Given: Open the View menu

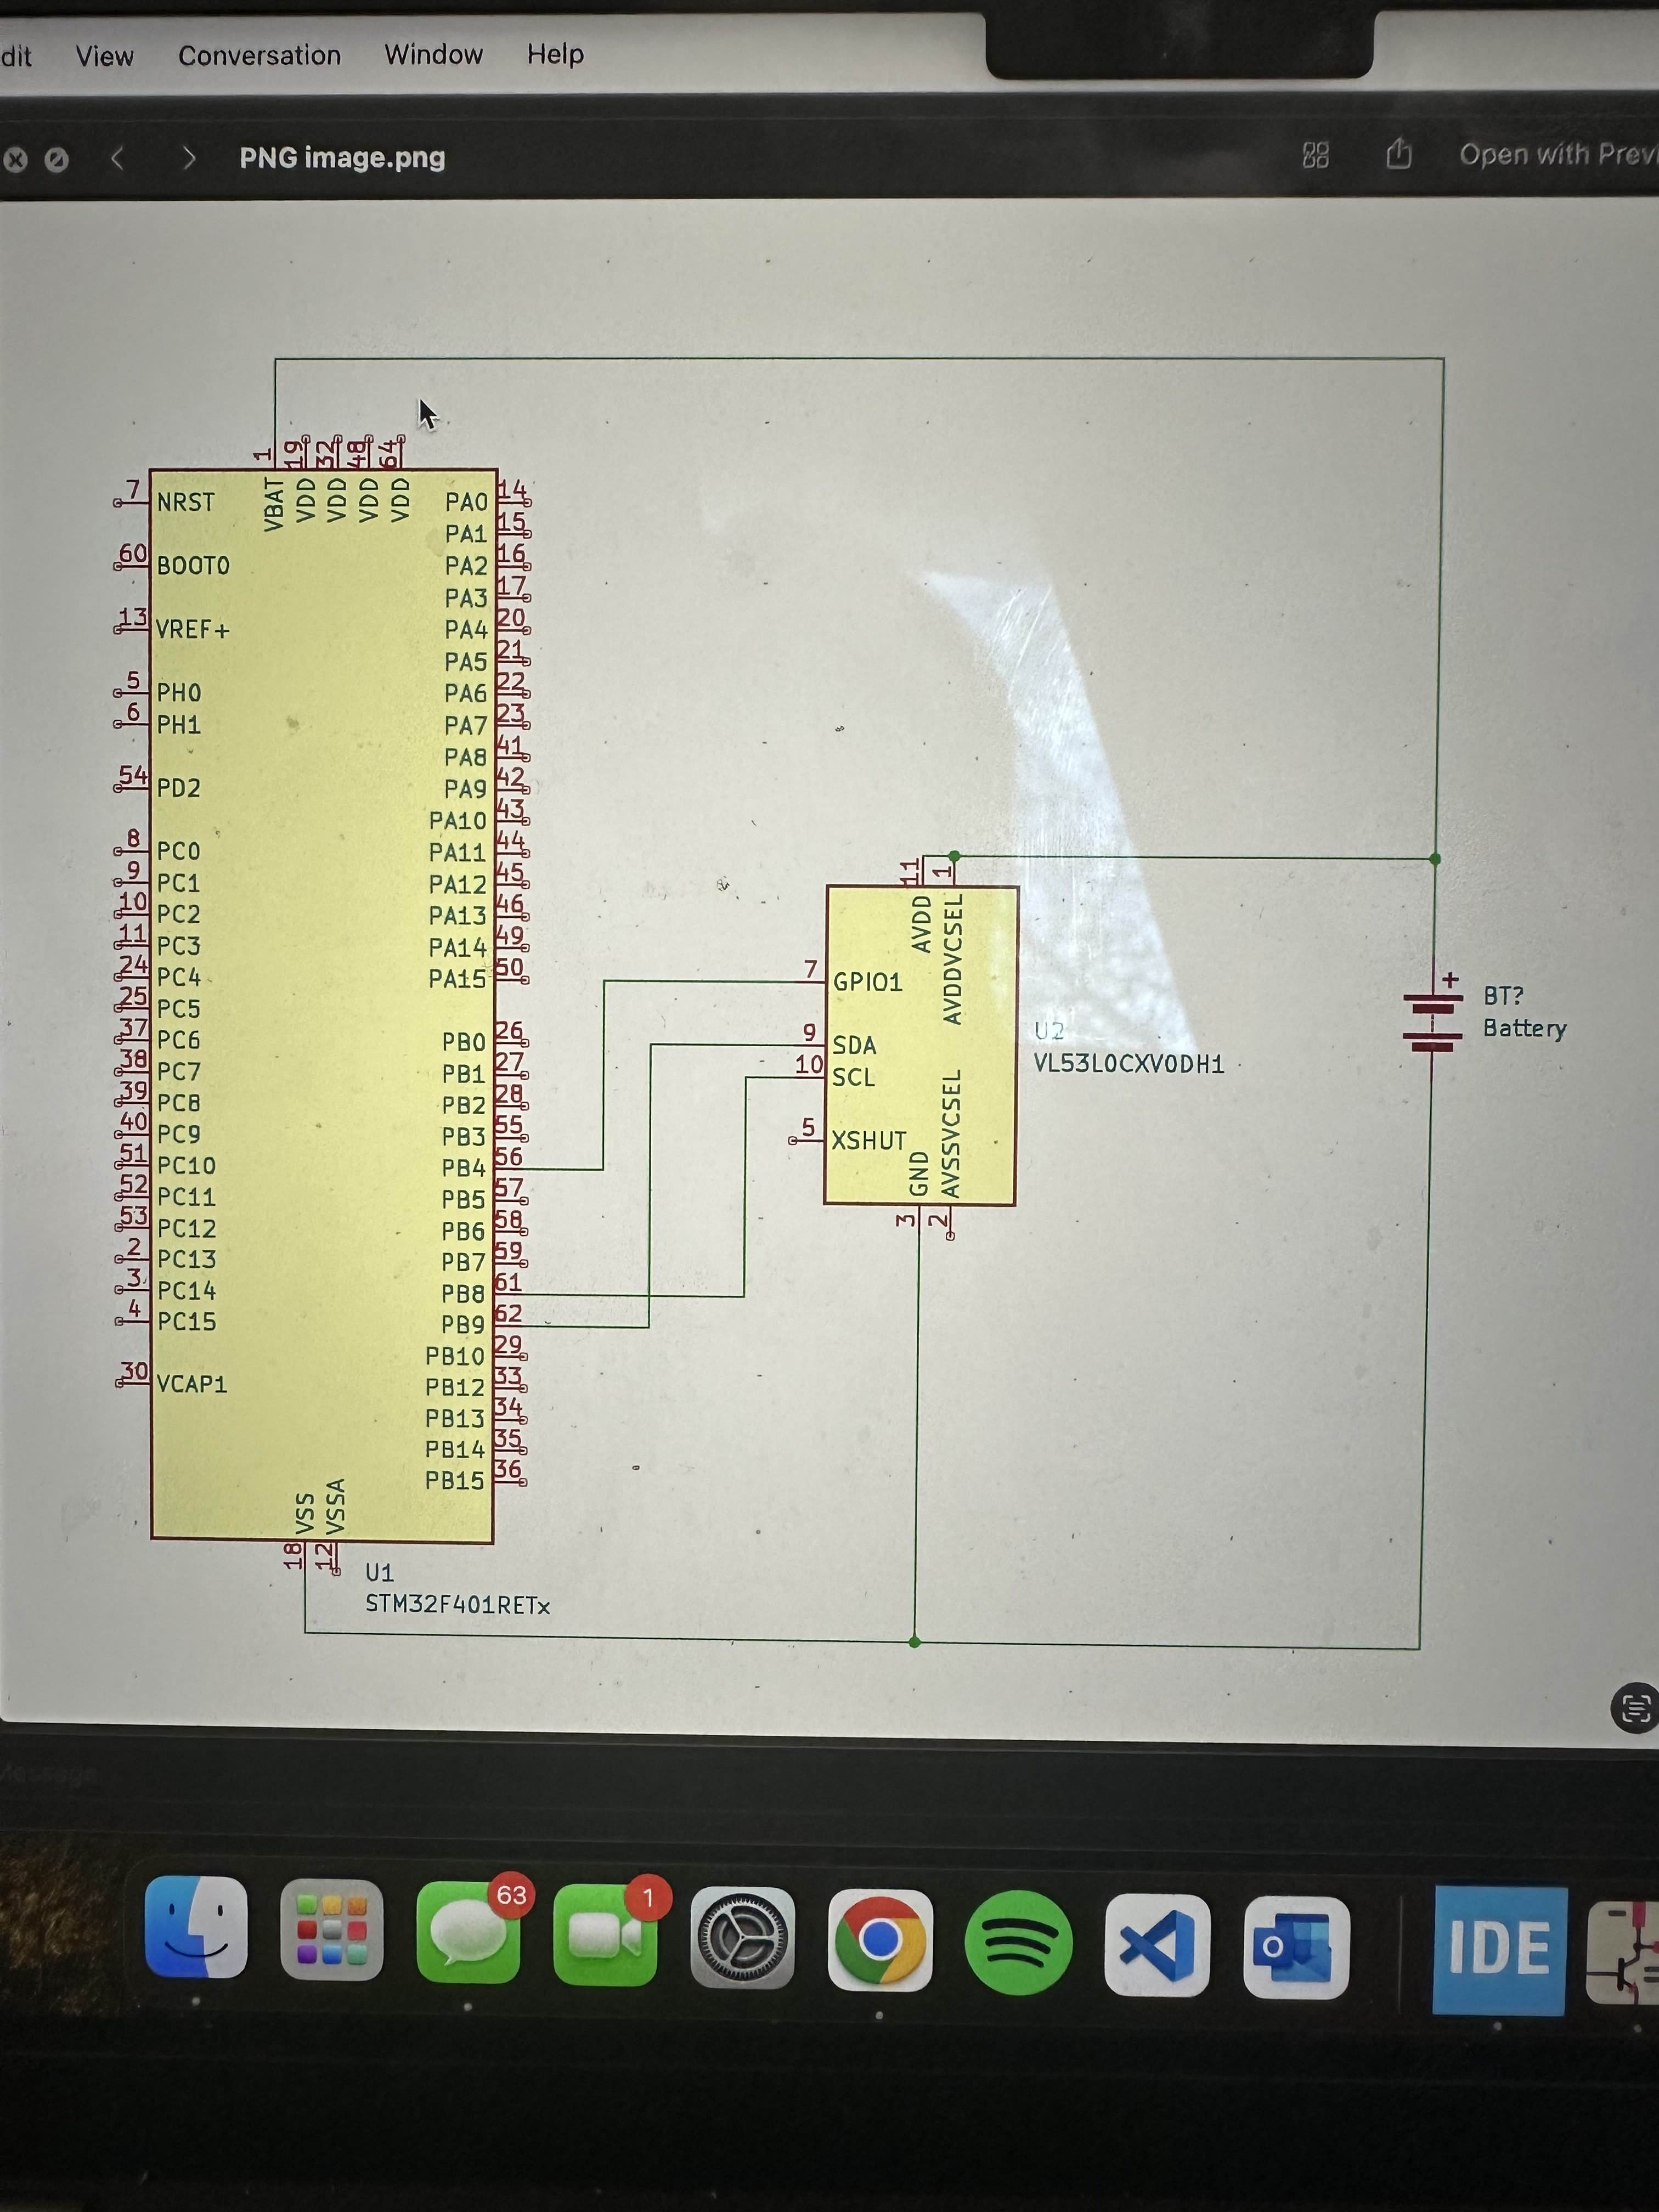Looking at the screenshot, I should pyautogui.click(x=104, y=56).
